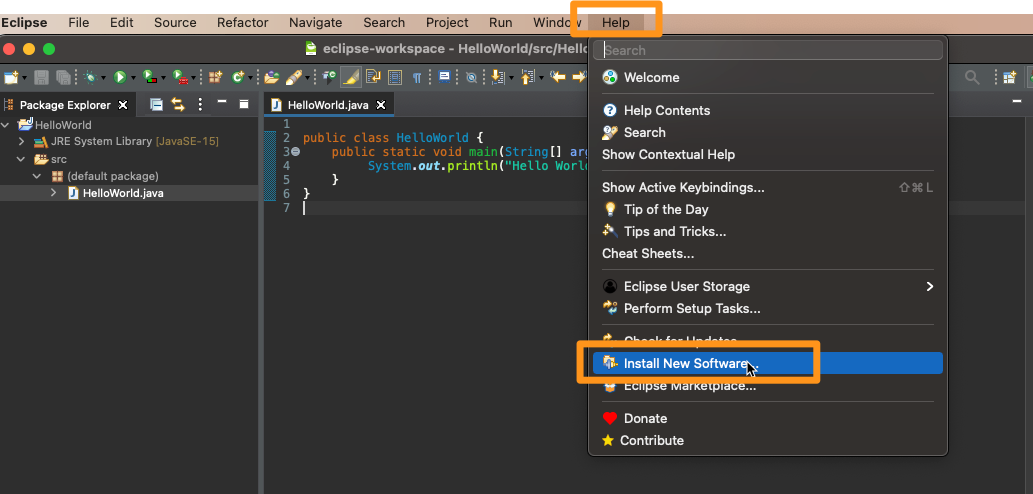Open the Package Explorer view menu dots

(200, 104)
